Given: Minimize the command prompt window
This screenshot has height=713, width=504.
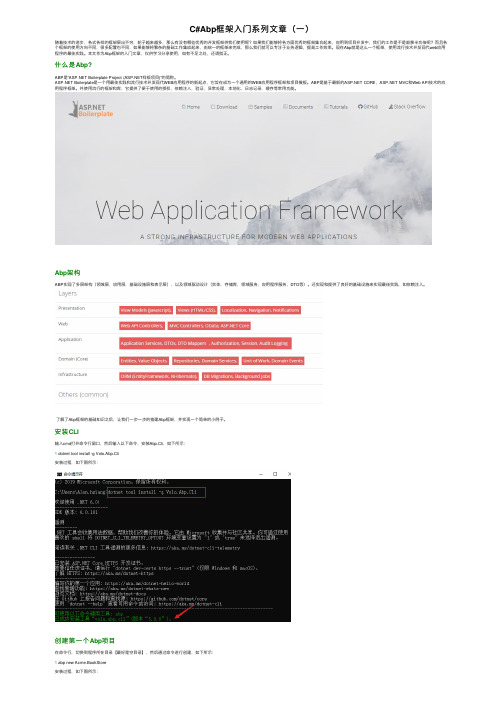Looking at the screenshot, I should pyautogui.click(x=261, y=474).
